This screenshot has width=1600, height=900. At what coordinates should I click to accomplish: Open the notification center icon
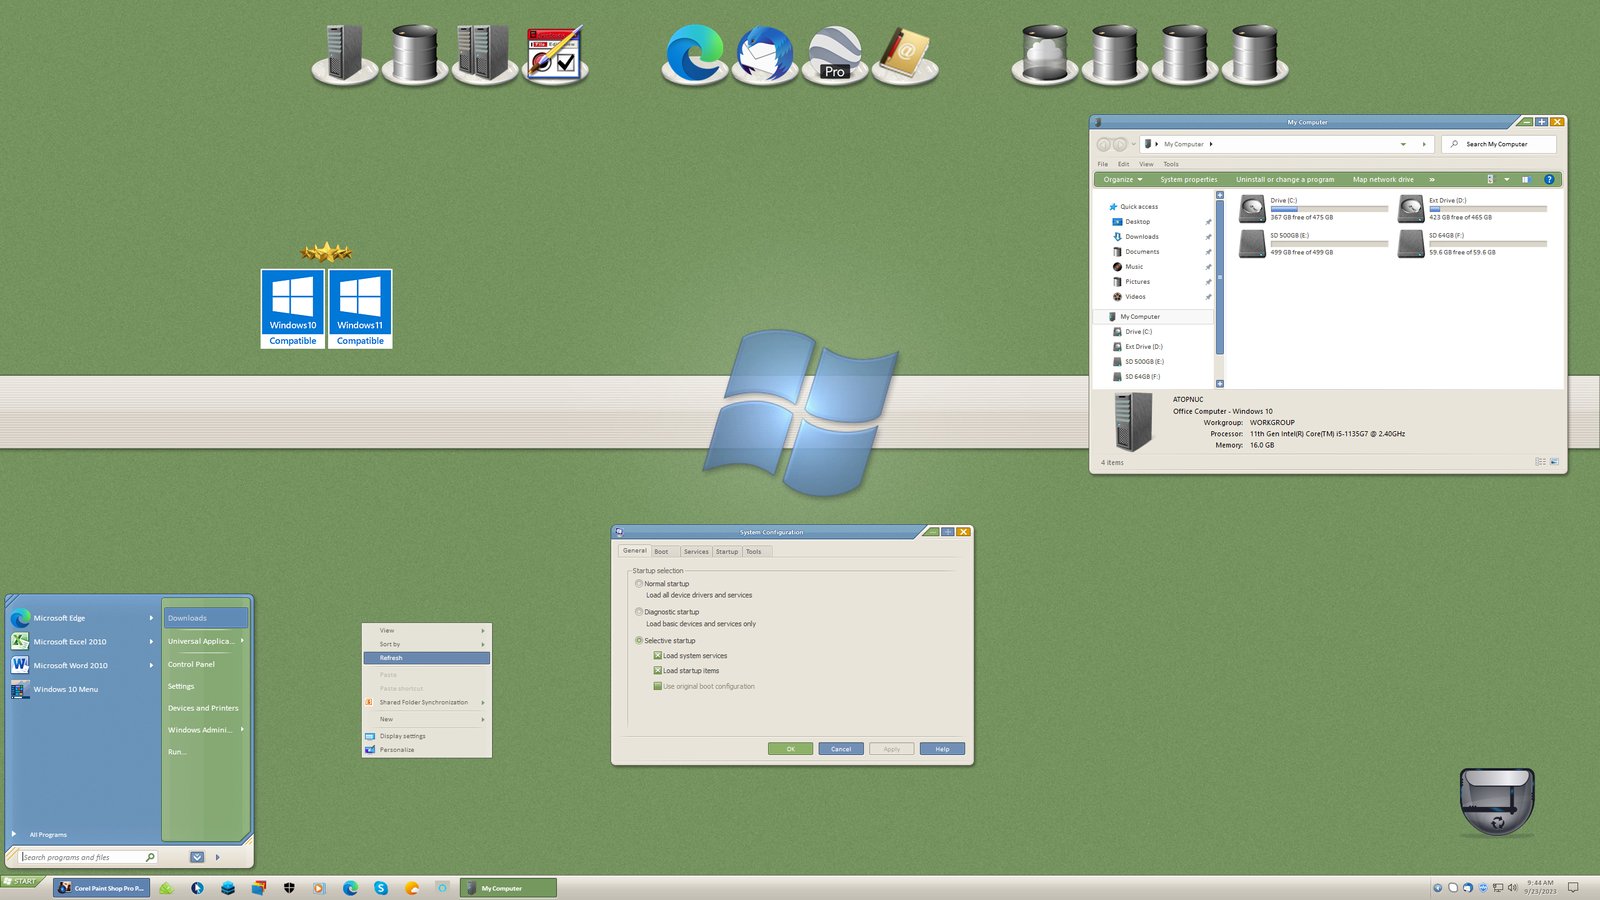1573,887
